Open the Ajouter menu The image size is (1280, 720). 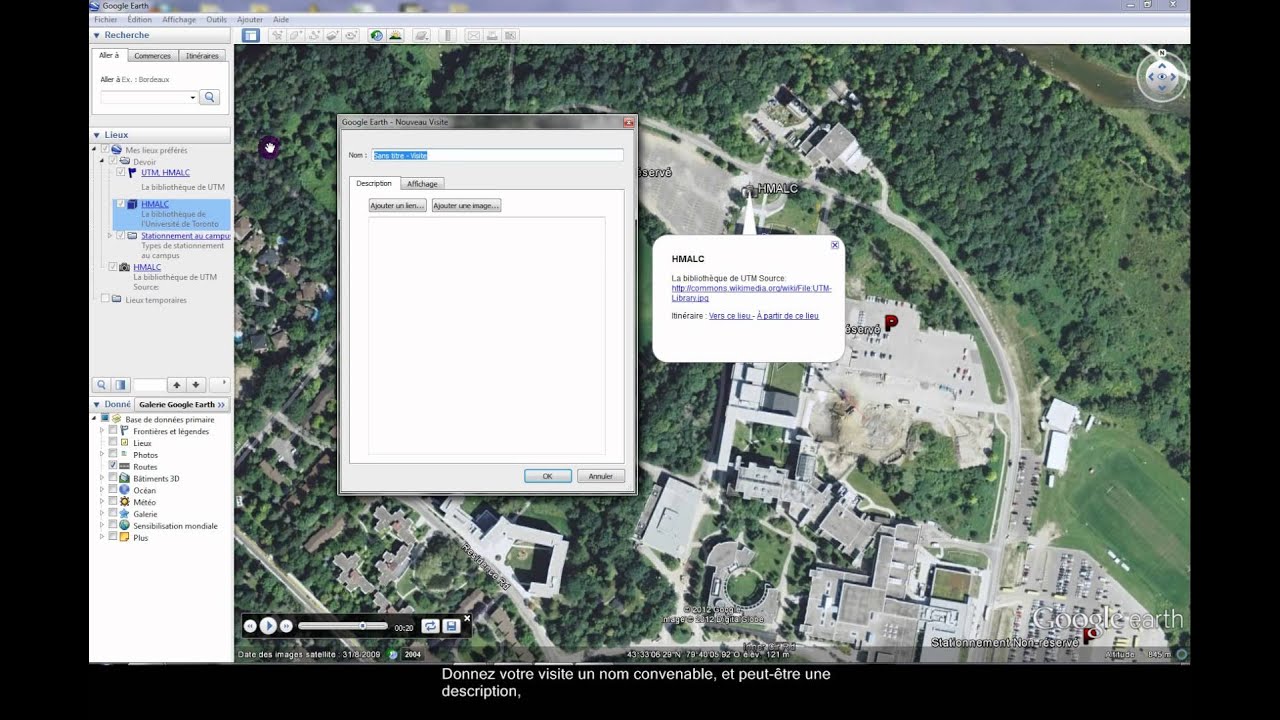(250, 19)
